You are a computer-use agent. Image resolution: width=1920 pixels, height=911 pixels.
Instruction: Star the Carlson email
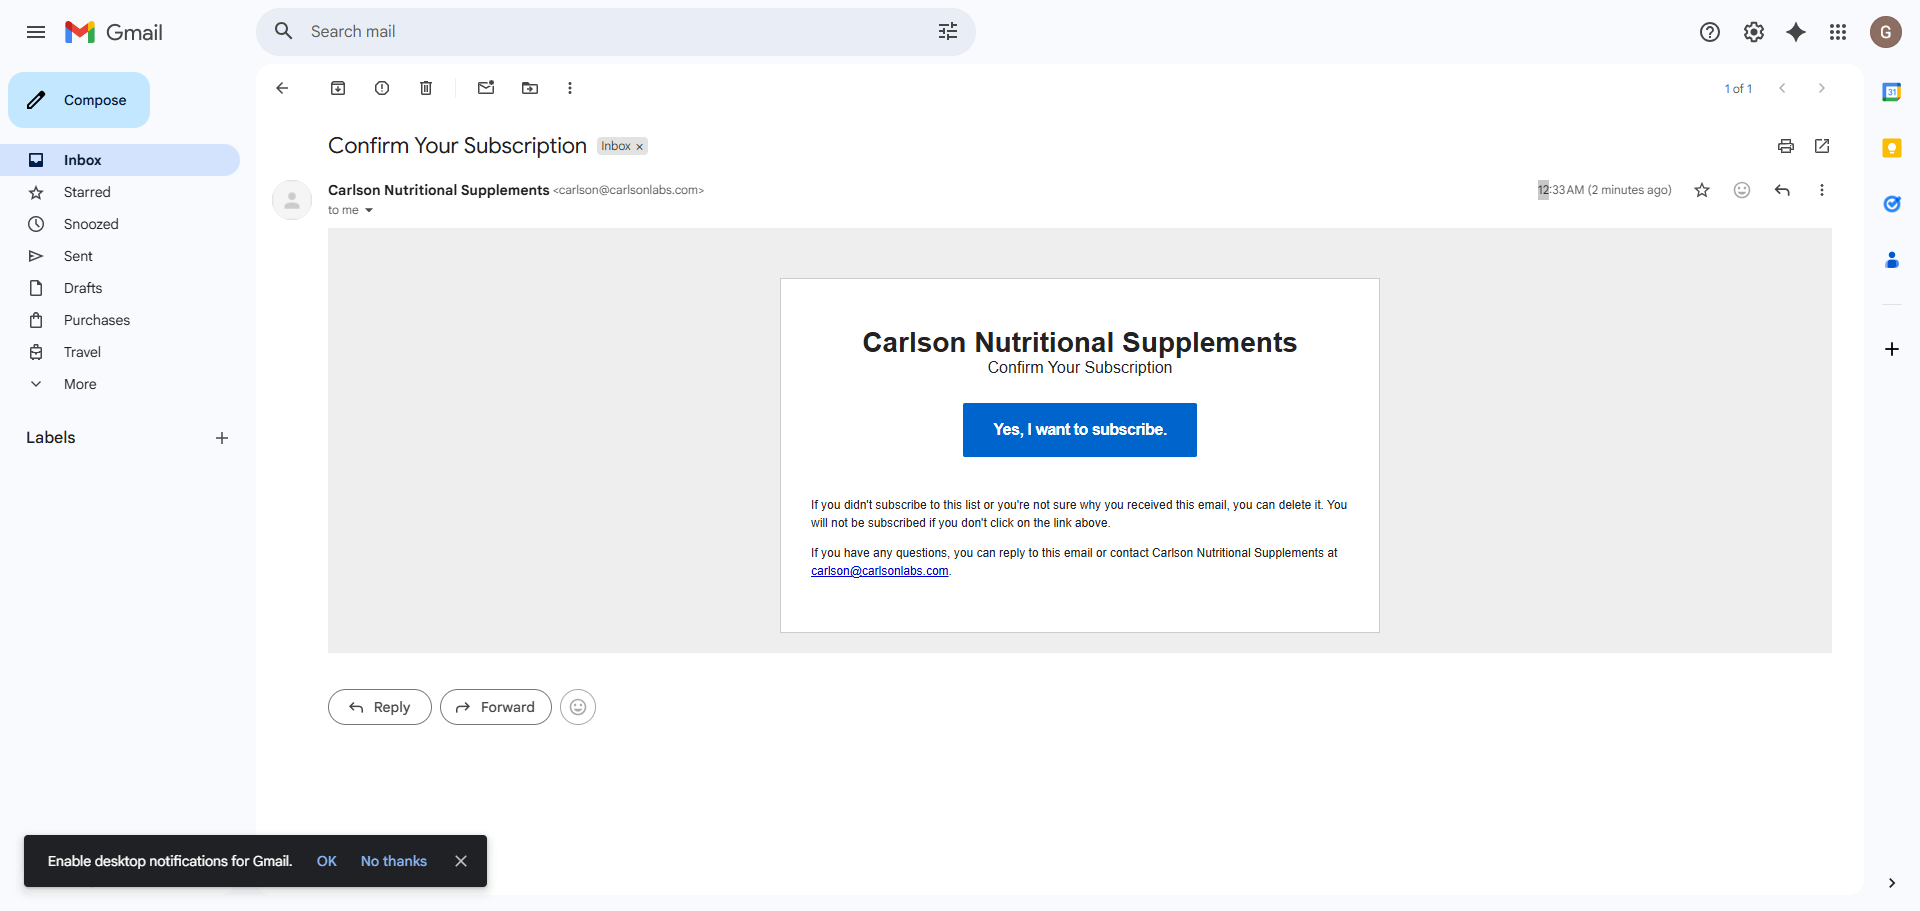1702,190
